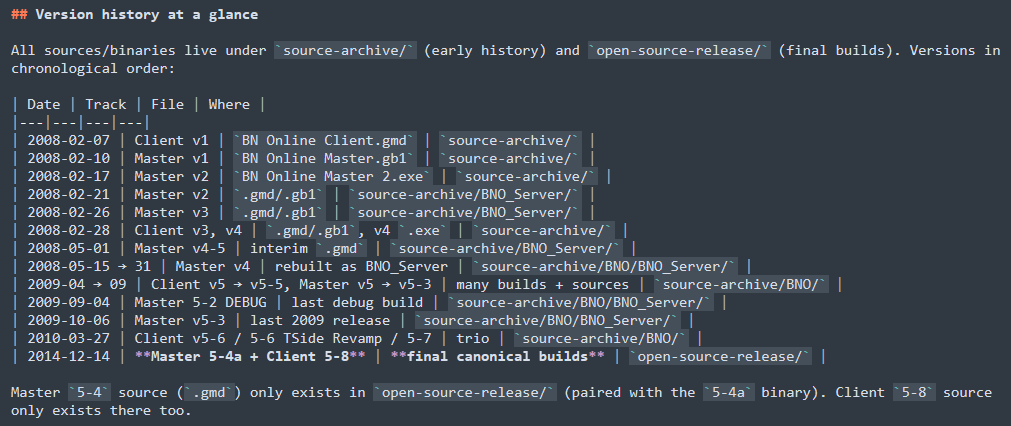Click 'Master 5-2 DEBUG' track text

pos(200,303)
